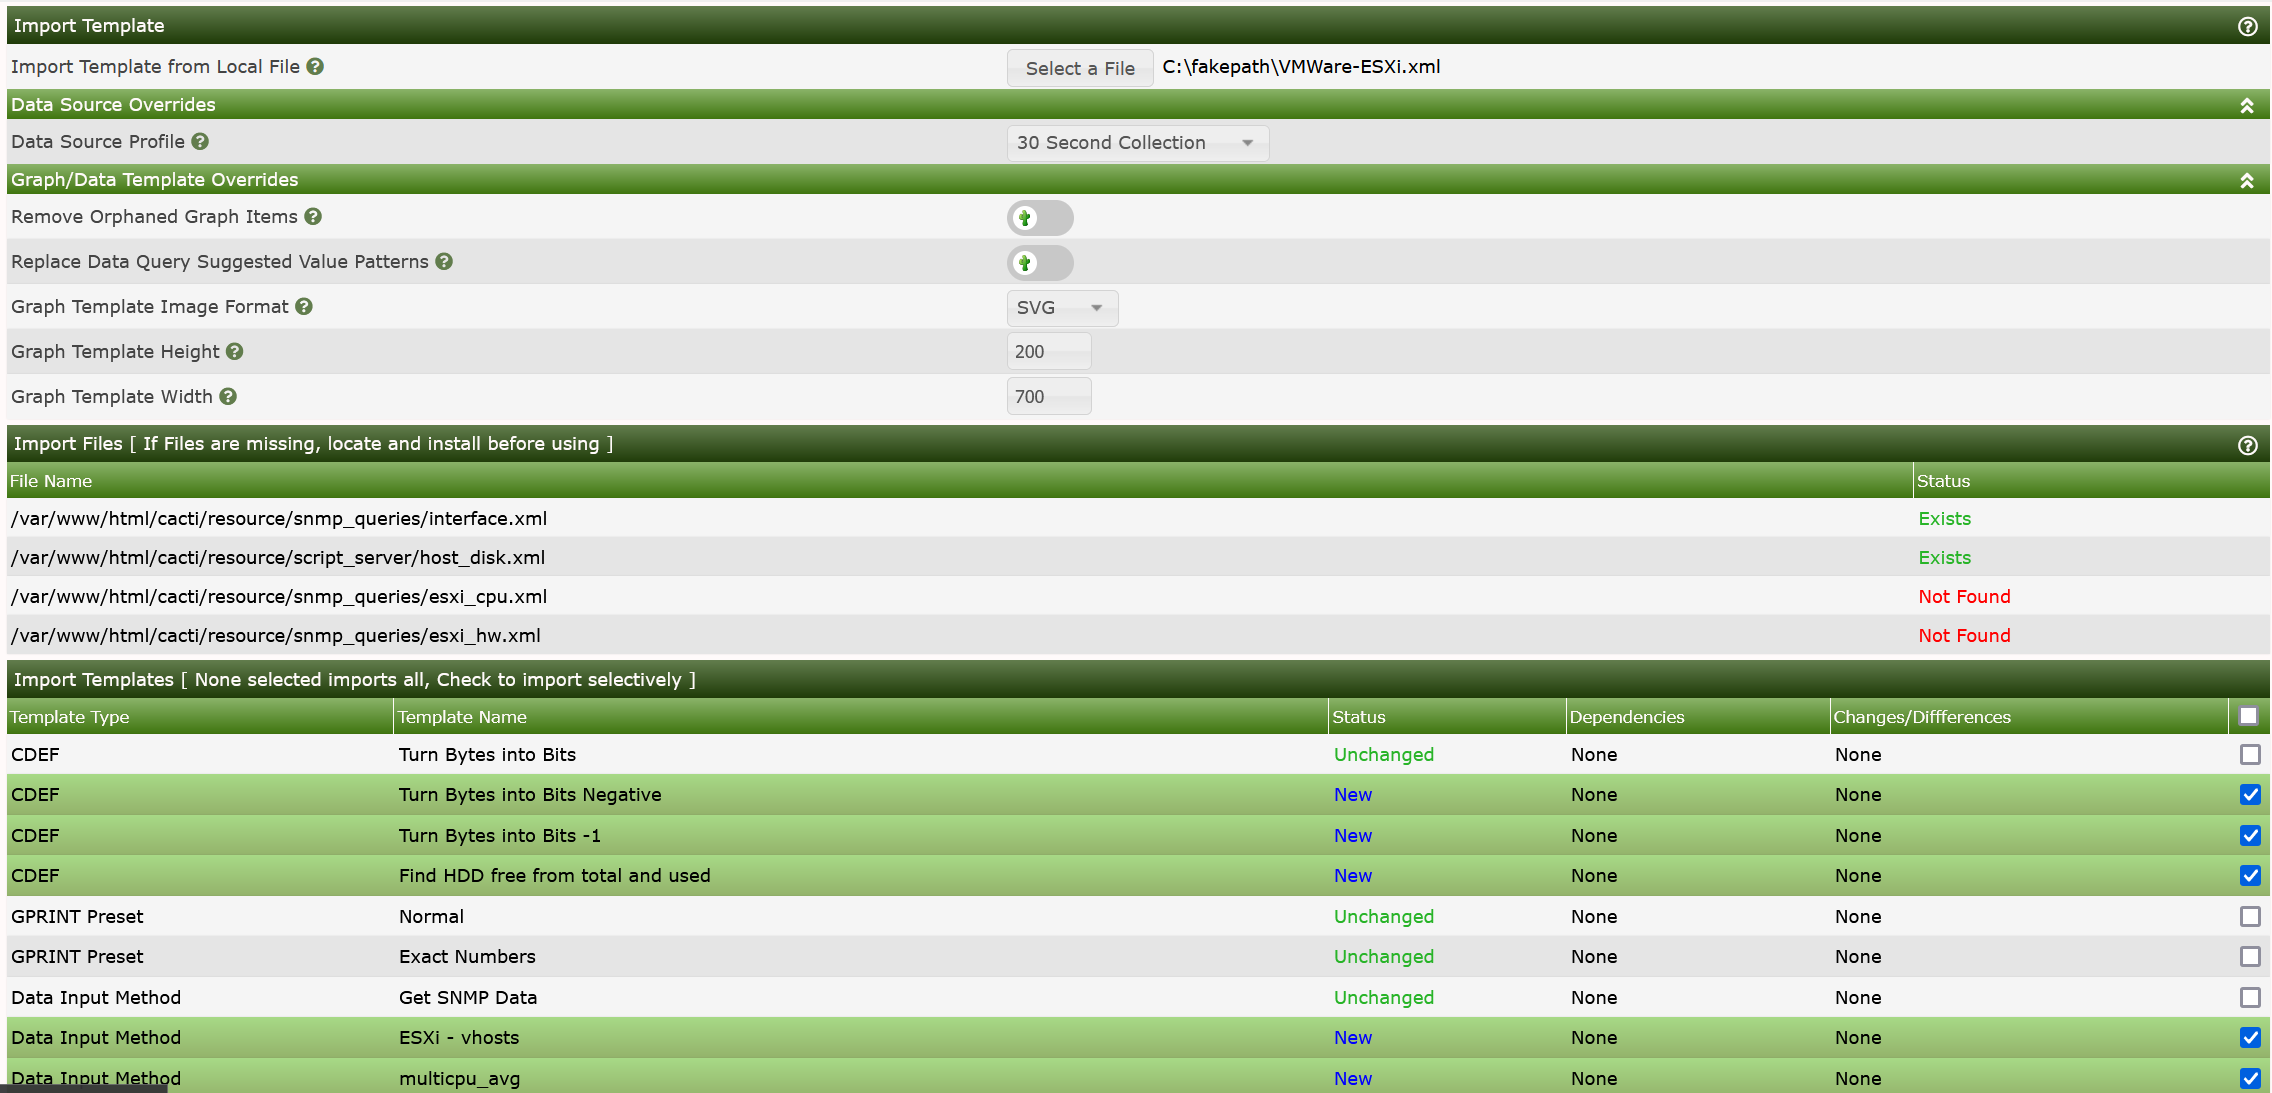Open the help icon on the Import Template header
This screenshot has width=2272, height=1093.
coord(2247,25)
